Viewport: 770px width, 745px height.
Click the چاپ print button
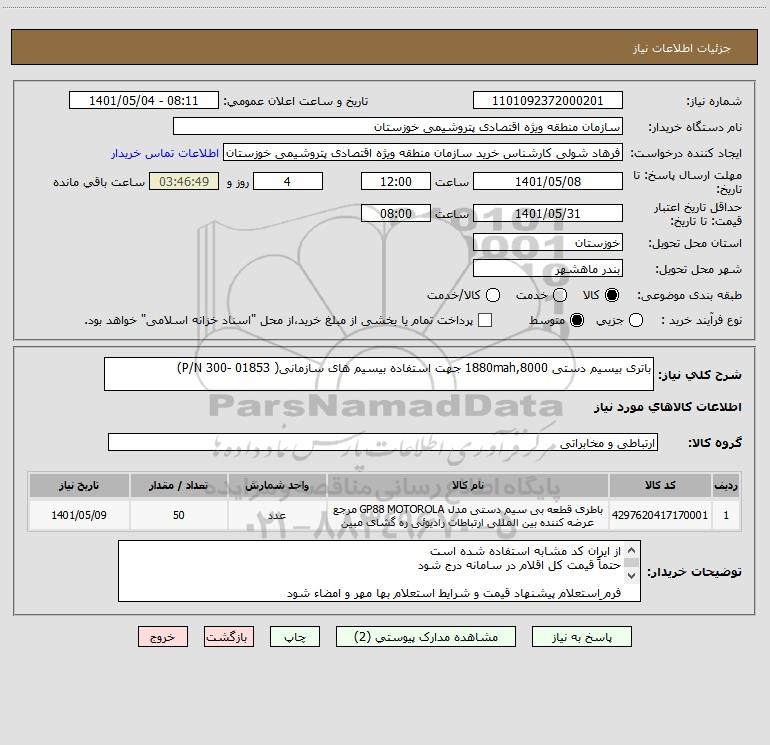click(295, 637)
